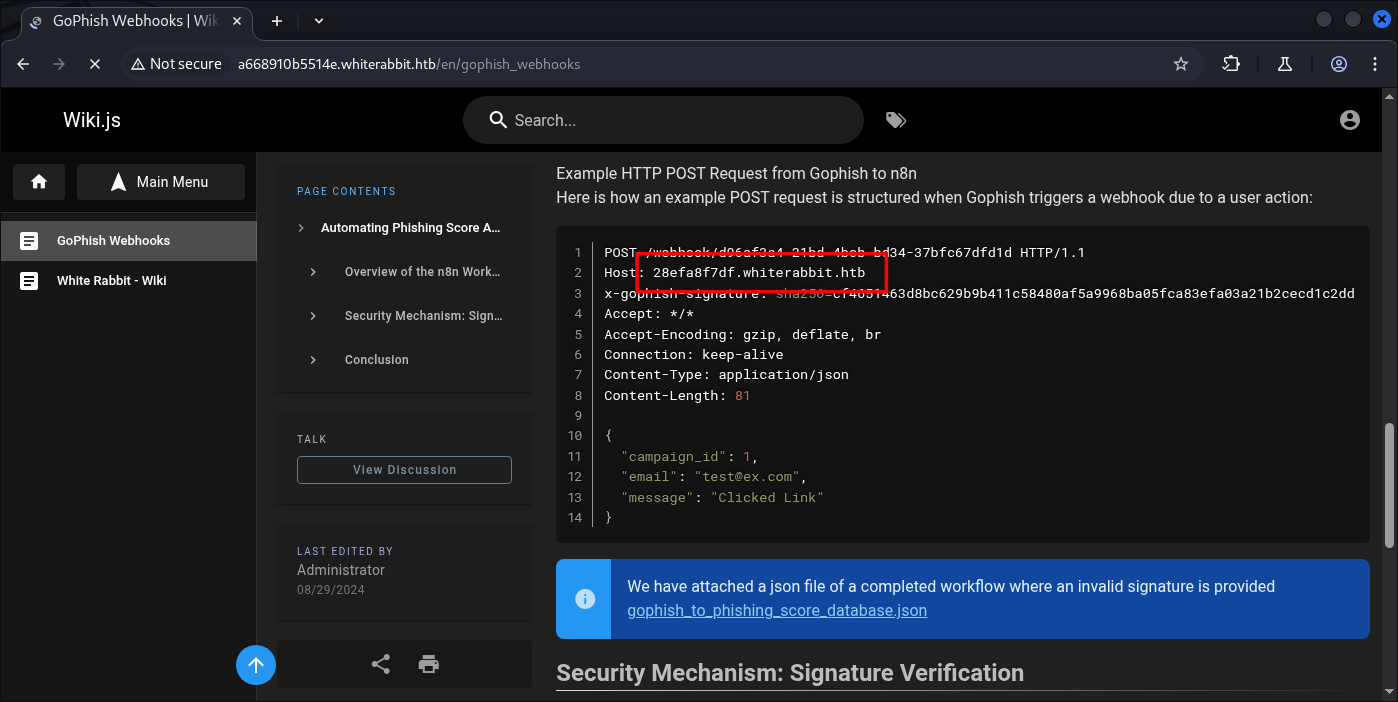Viewport: 1398px width, 702px height.
Task: Select GoPhish Webhooks sidebar item
Action: [x=113, y=241]
